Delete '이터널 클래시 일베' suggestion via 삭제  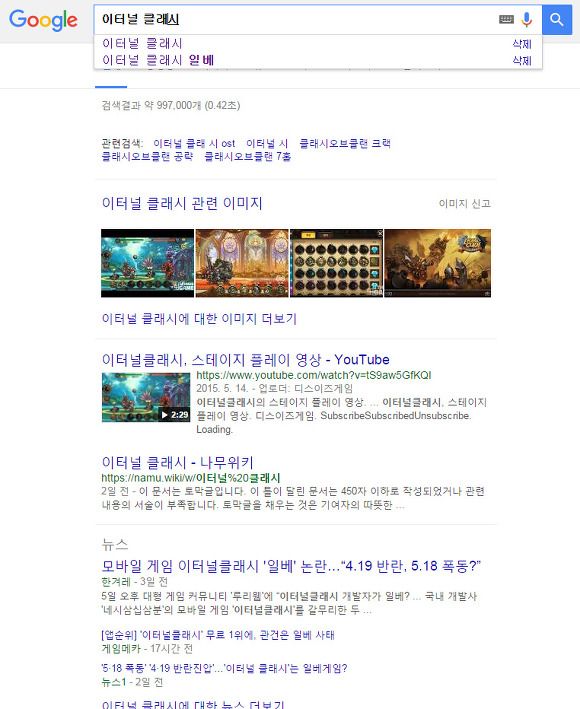pyautogui.click(x=522, y=61)
